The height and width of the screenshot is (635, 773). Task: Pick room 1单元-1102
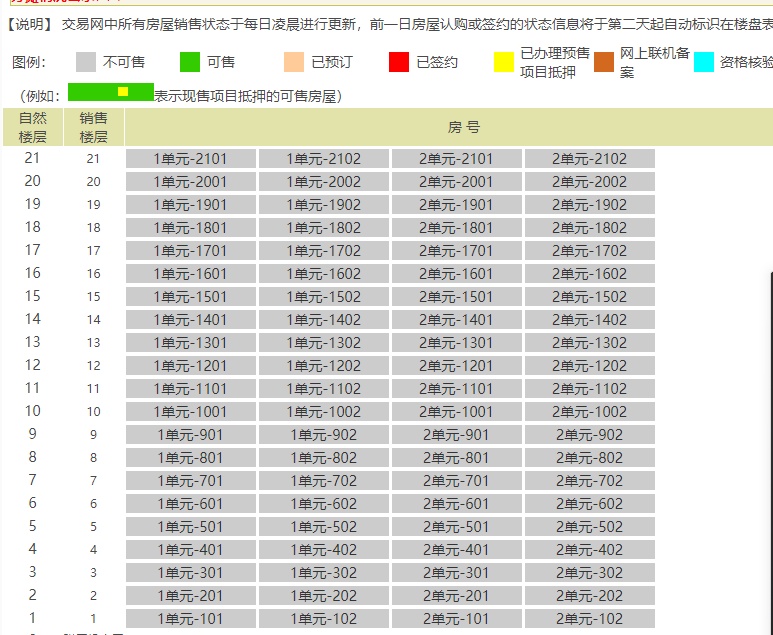[324, 389]
